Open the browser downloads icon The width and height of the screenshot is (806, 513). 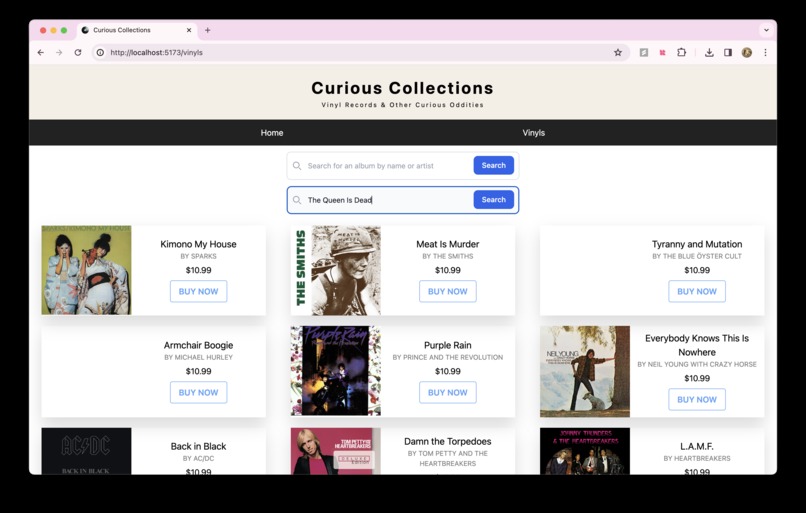point(709,52)
